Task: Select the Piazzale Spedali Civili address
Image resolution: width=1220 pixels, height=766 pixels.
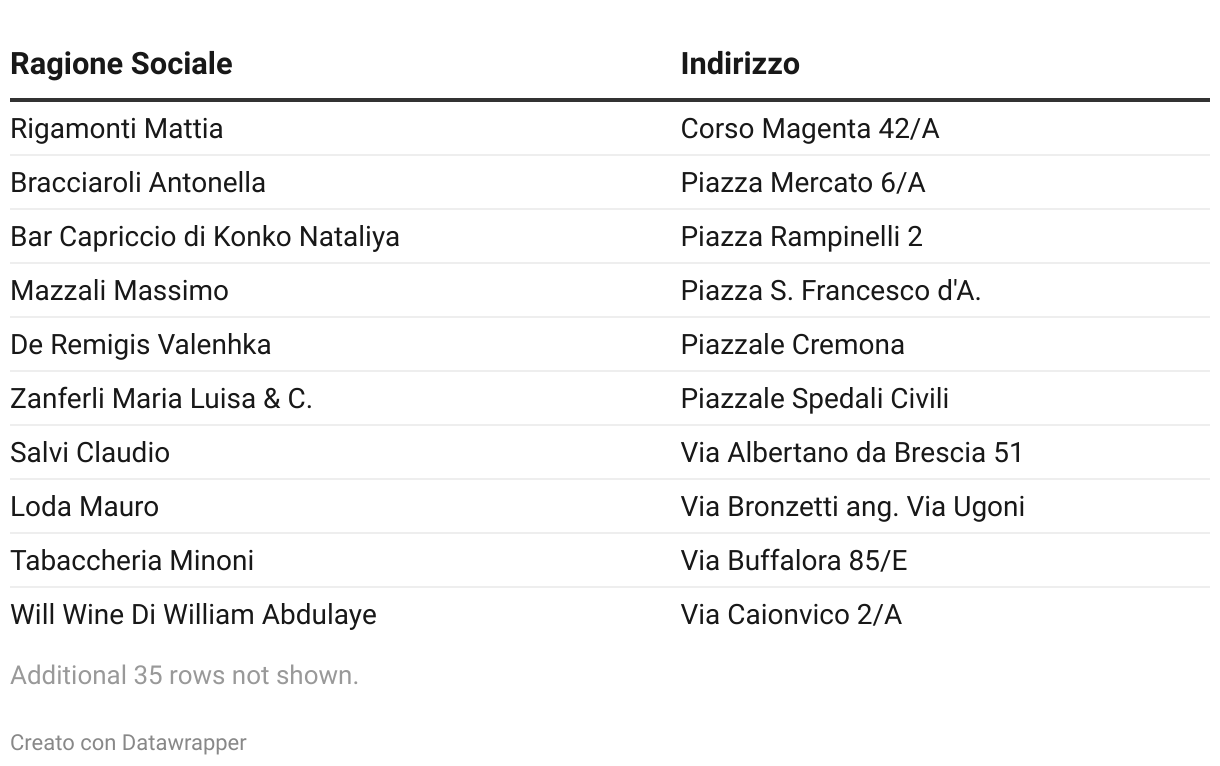Action: click(815, 398)
